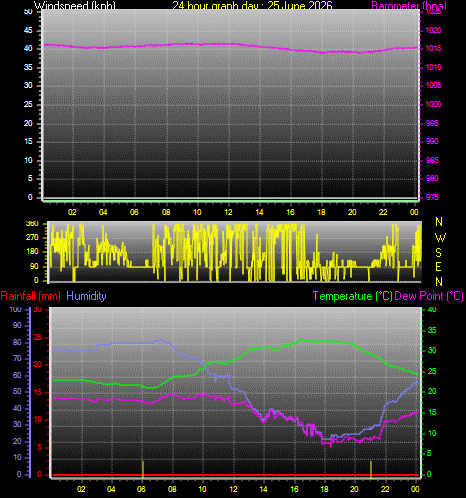Click the red 30 on rainfall axis

click(38, 310)
